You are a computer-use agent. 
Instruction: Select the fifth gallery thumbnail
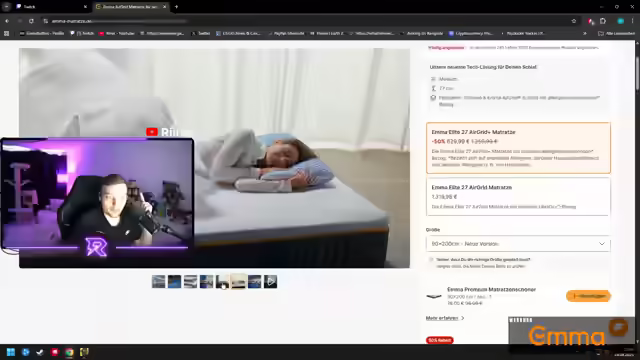point(222,281)
